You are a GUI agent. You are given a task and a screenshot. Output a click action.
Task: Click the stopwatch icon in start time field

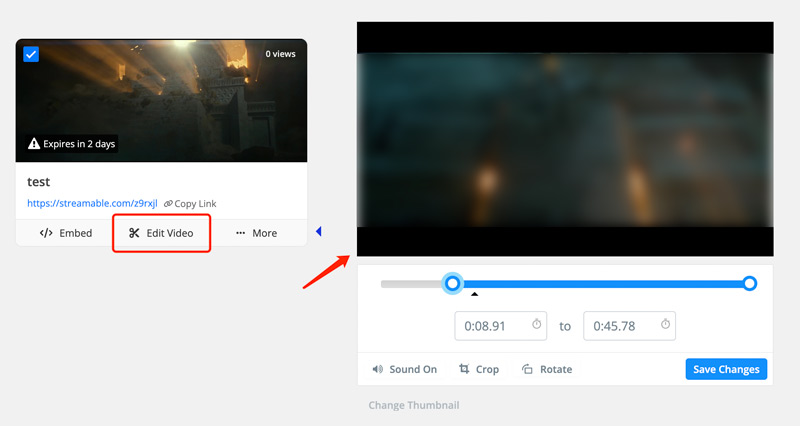537,324
